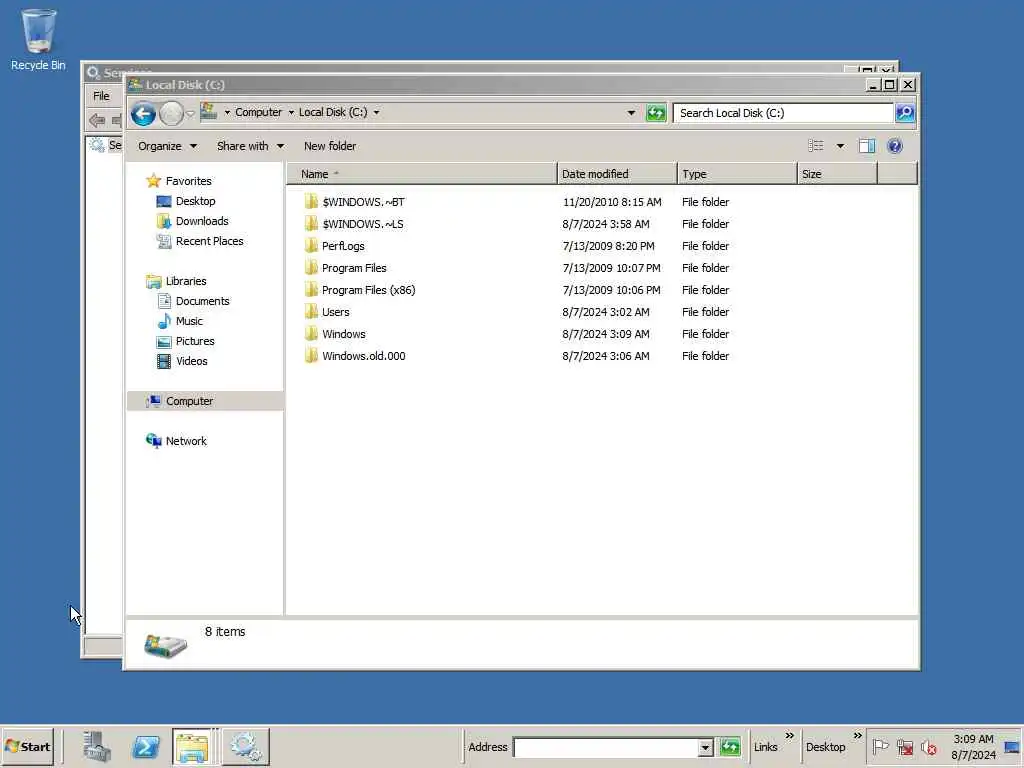Expand the Links toolbar chevron

[x=789, y=736]
